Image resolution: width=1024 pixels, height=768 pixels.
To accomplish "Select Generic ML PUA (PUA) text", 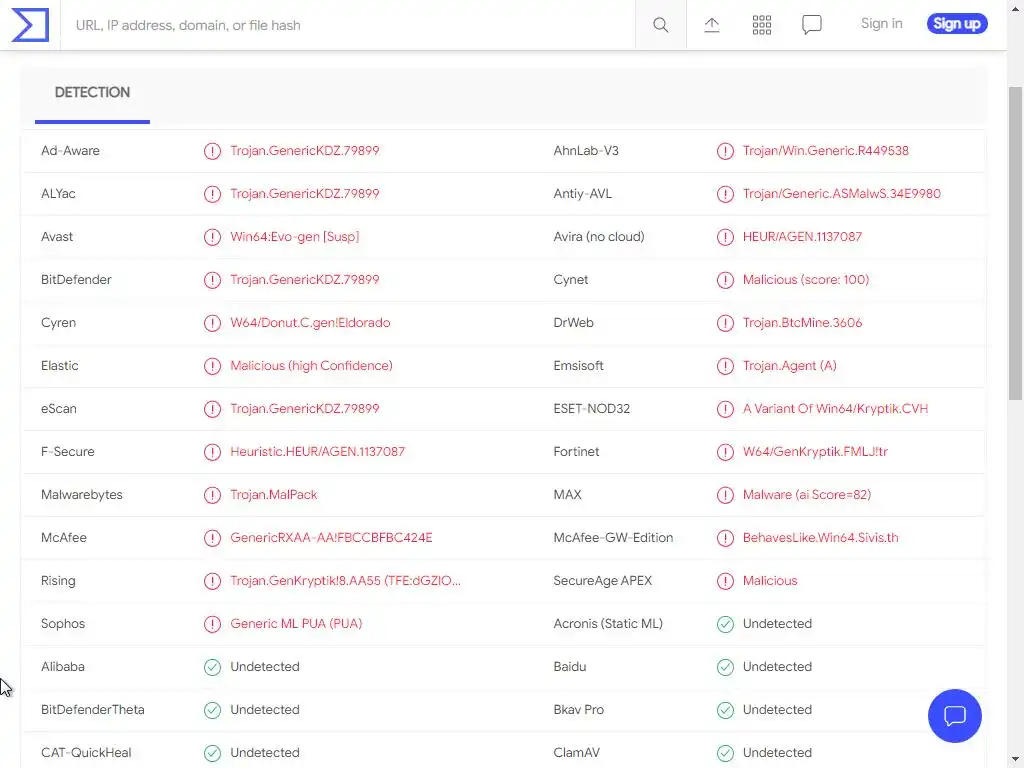I will click(296, 624).
